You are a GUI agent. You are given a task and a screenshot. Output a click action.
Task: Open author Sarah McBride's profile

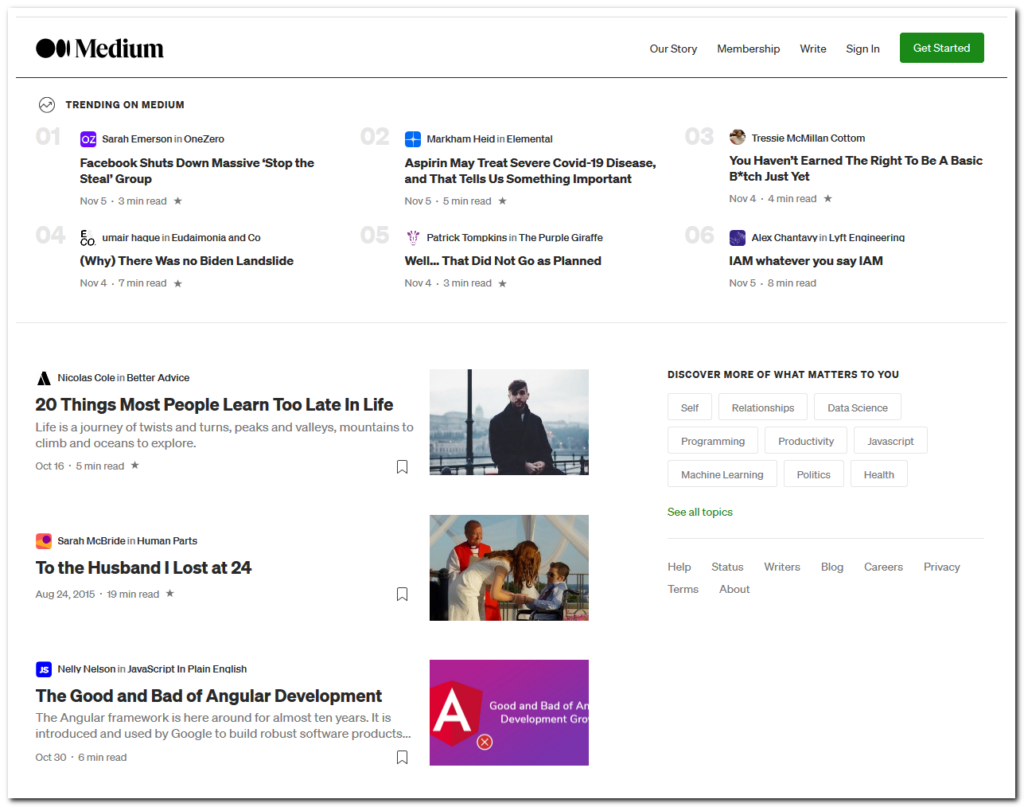pyautogui.click(x=91, y=541)
